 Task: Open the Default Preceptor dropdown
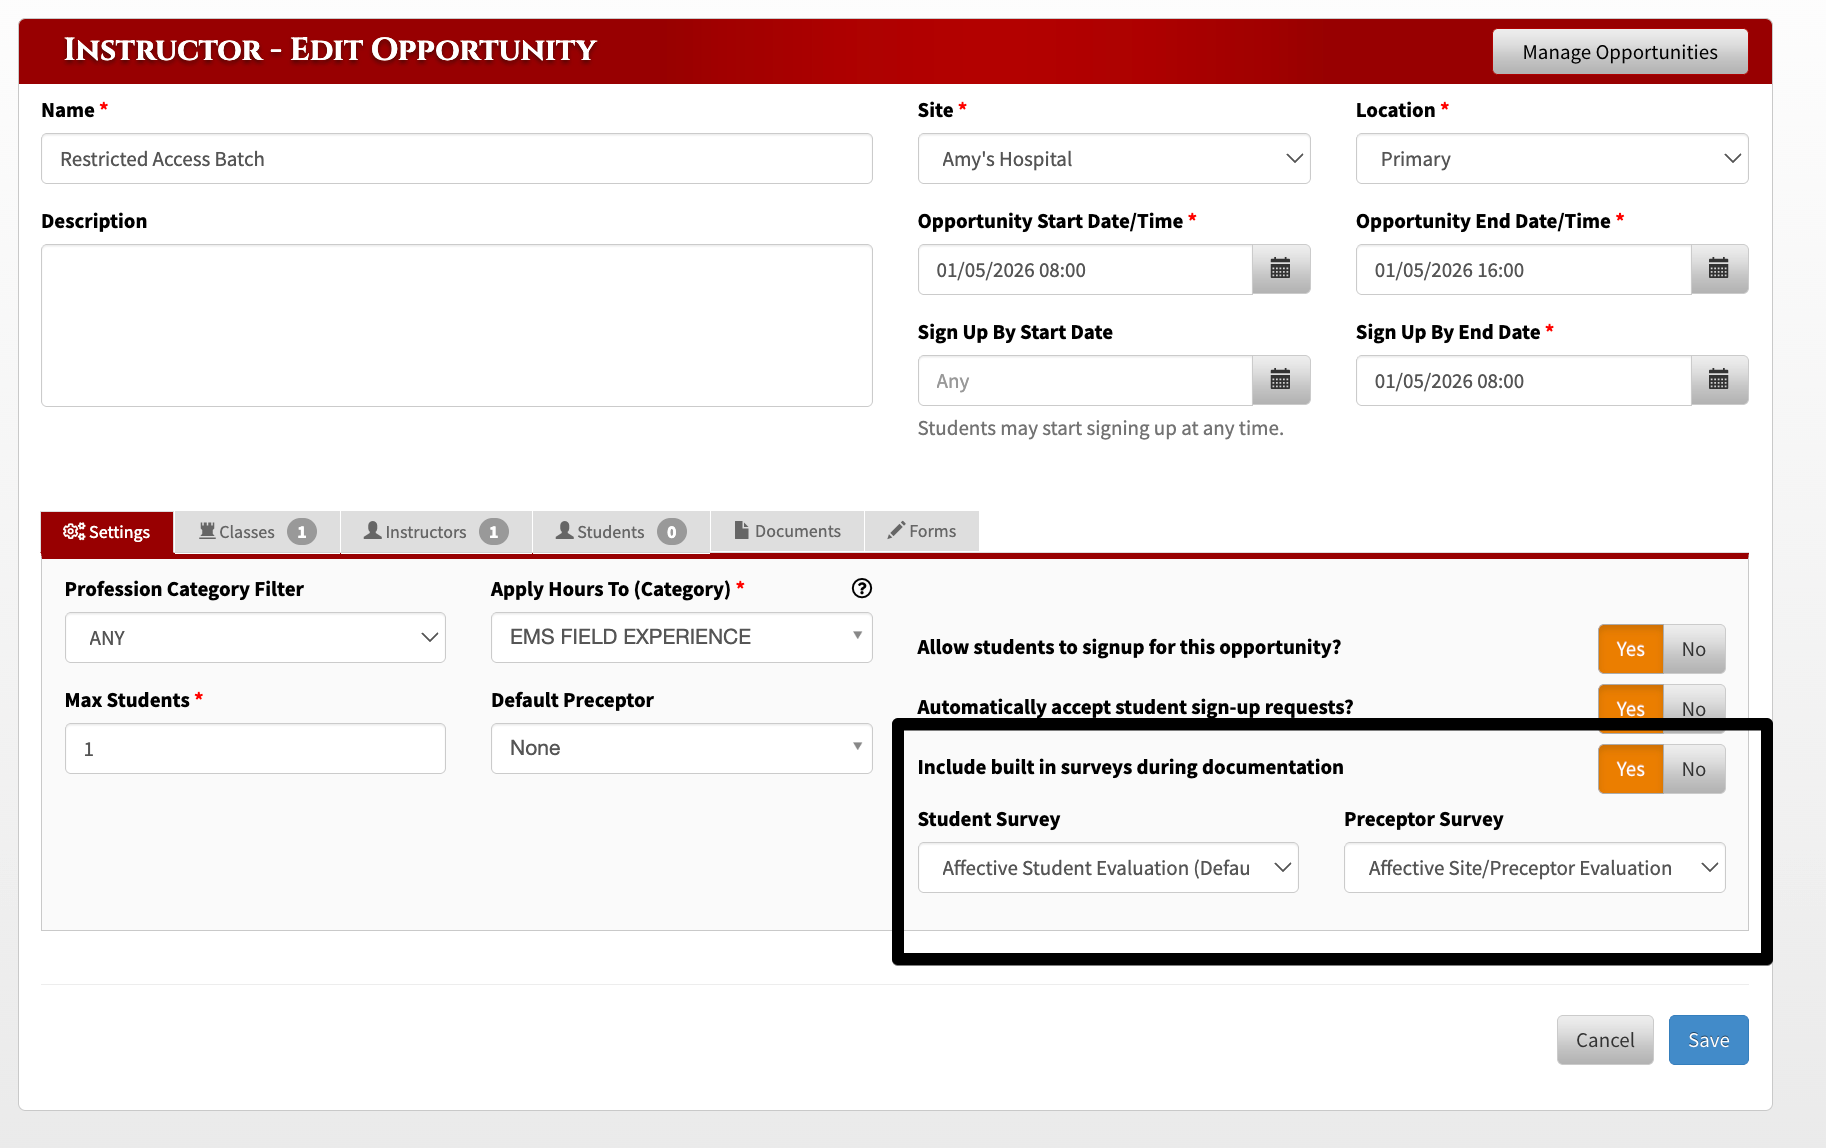click(681, 748)
